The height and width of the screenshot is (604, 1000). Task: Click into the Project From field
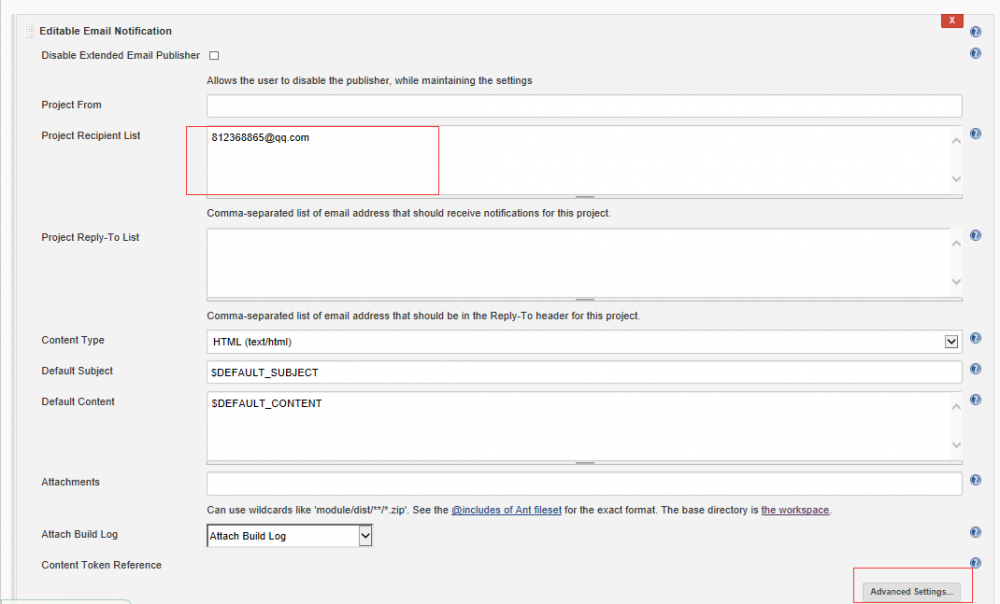click(584, 105)
